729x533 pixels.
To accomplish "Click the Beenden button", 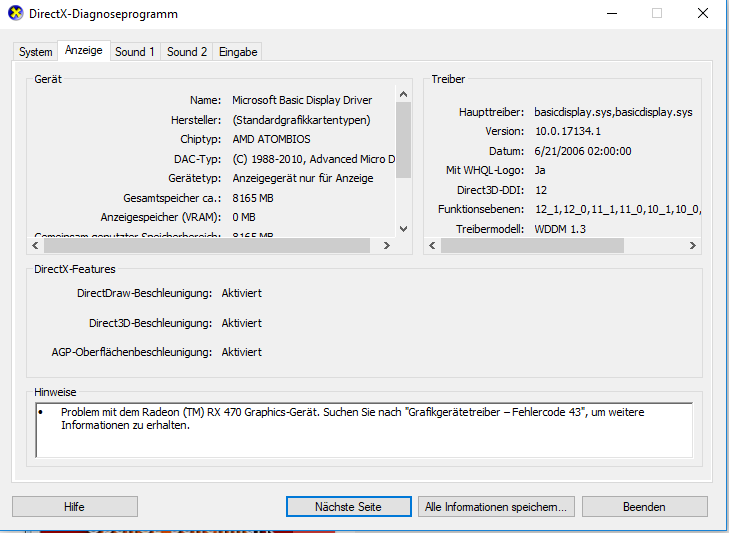I will click(x=644, y=506).
